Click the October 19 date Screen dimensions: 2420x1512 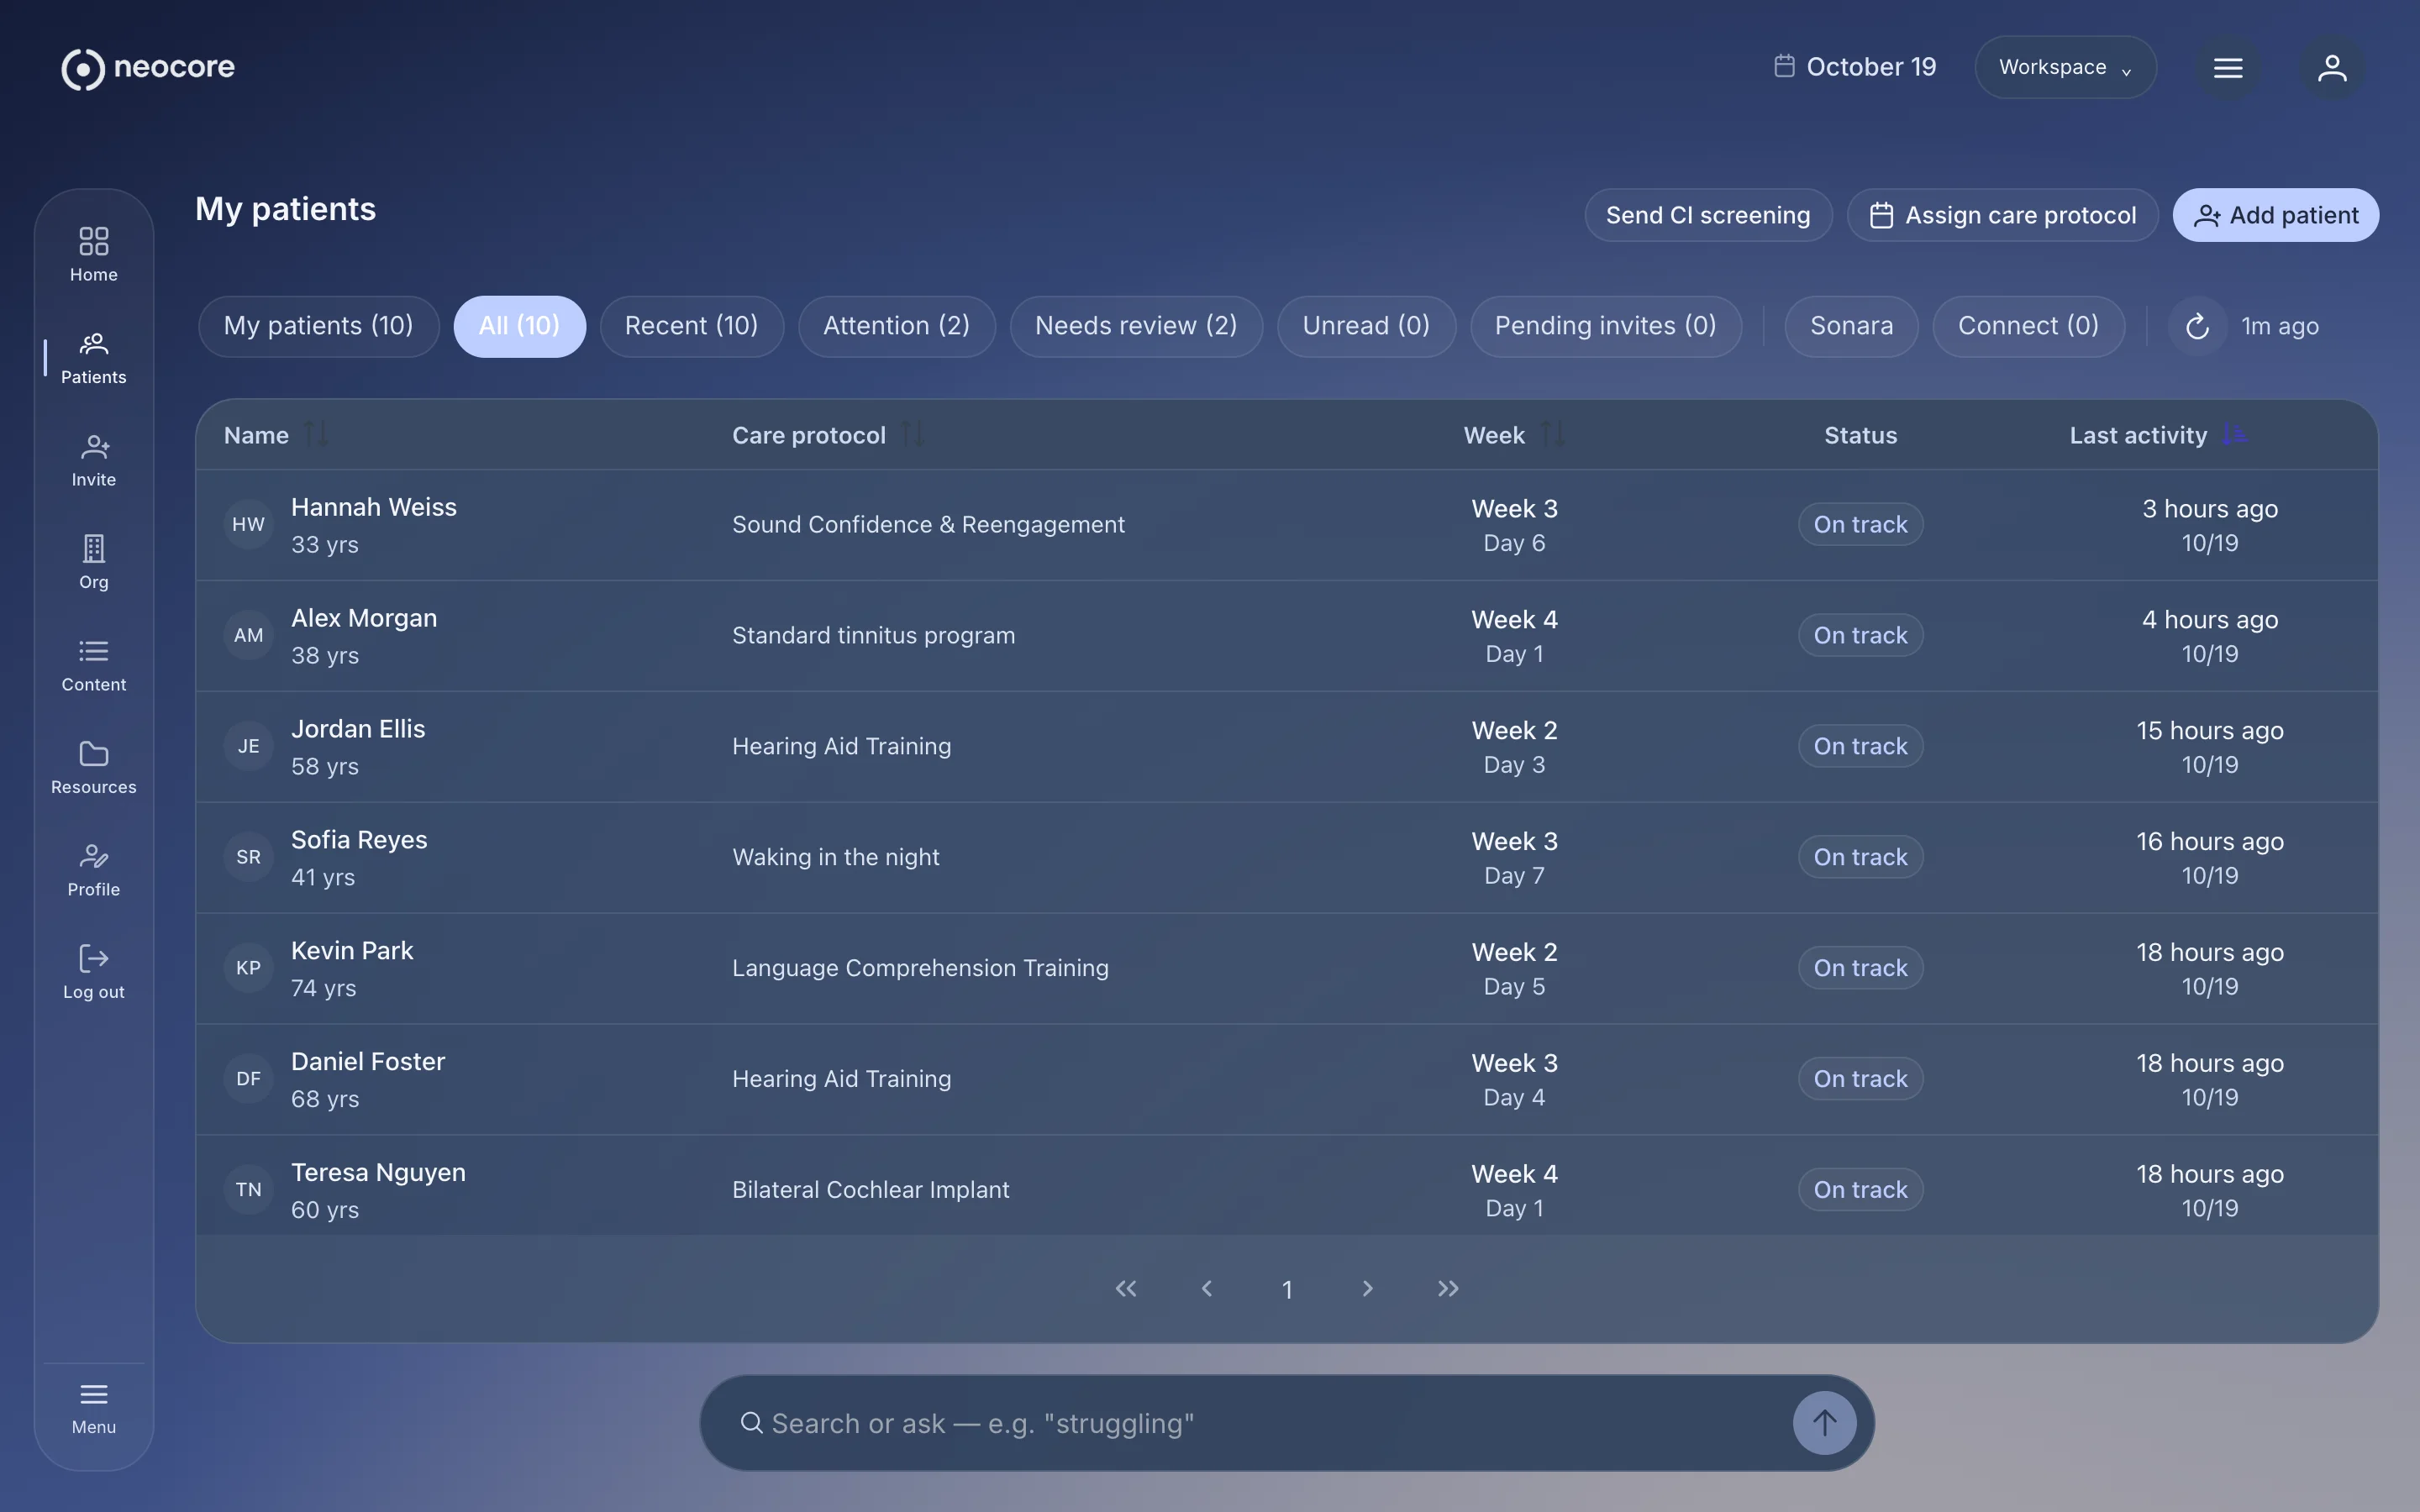tap(1855, 67)
